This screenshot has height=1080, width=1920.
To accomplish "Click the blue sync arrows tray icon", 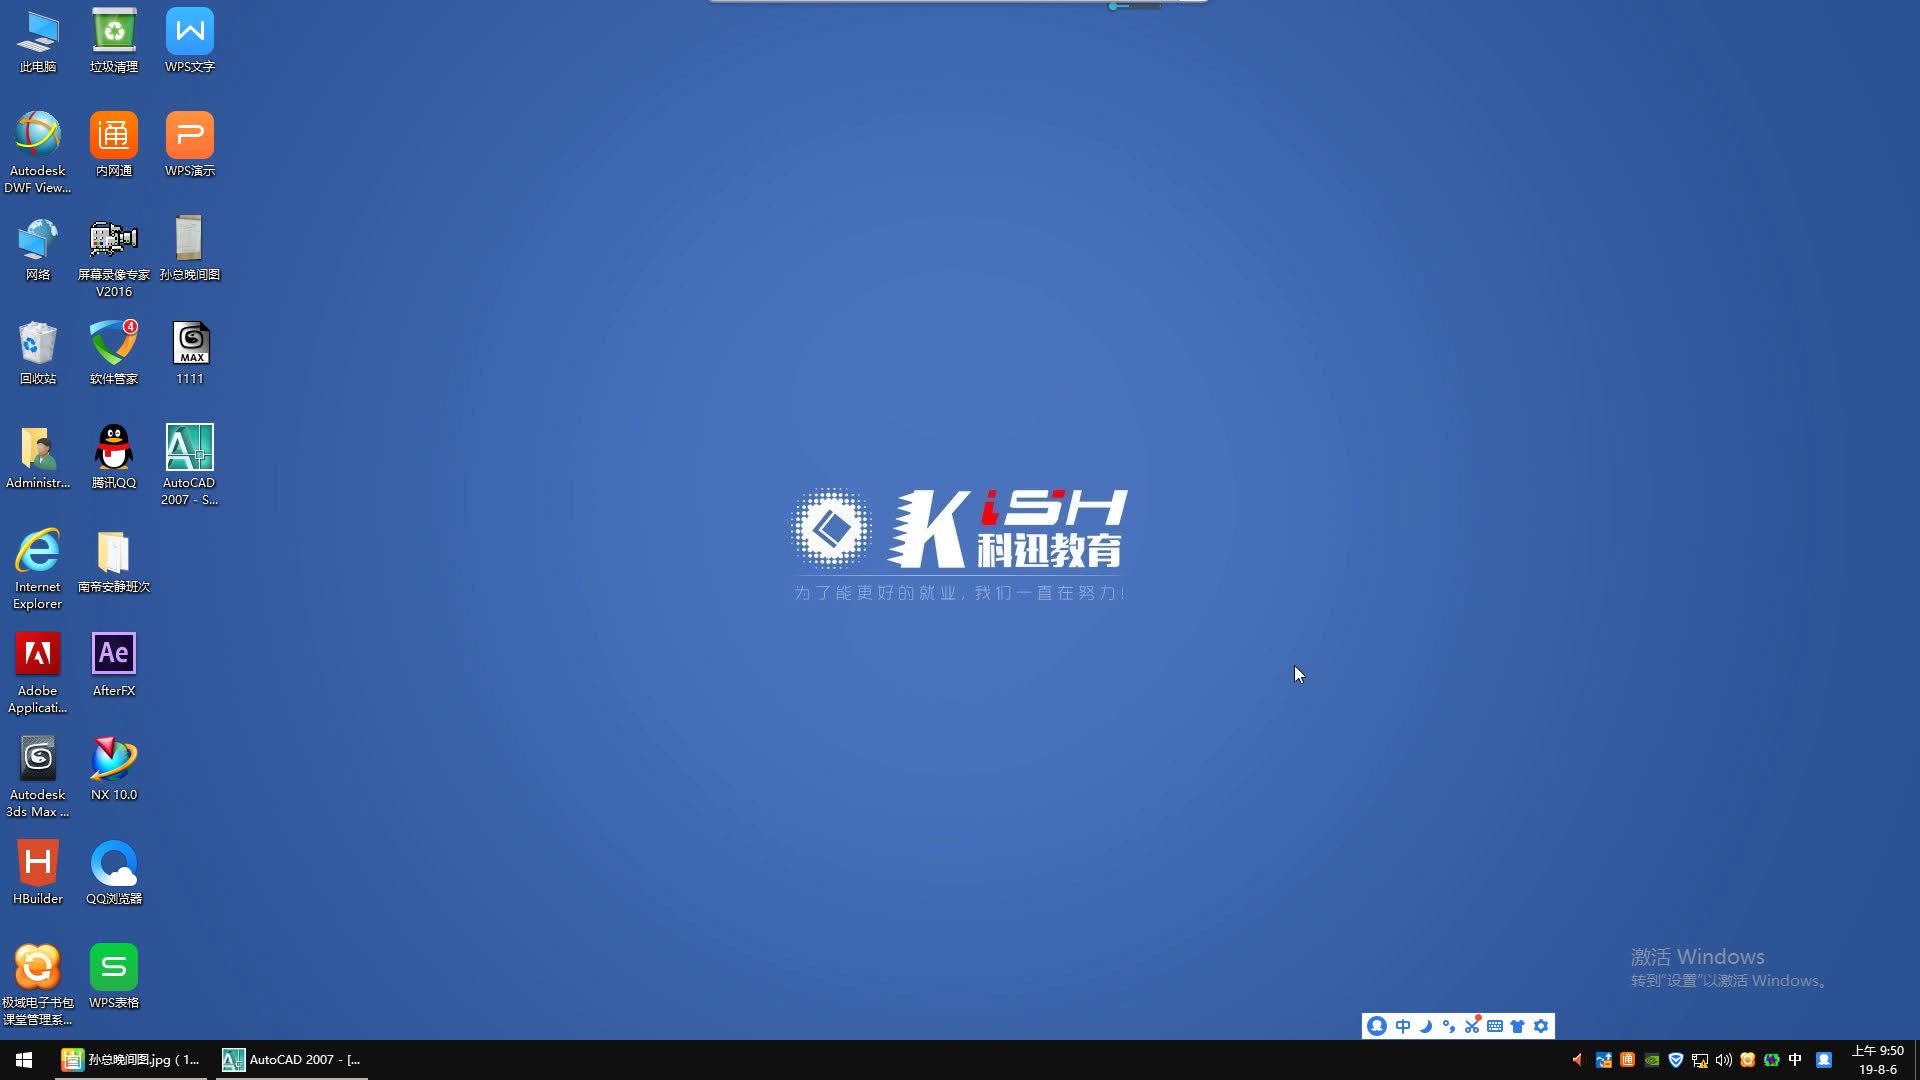I will 1604,1060.
